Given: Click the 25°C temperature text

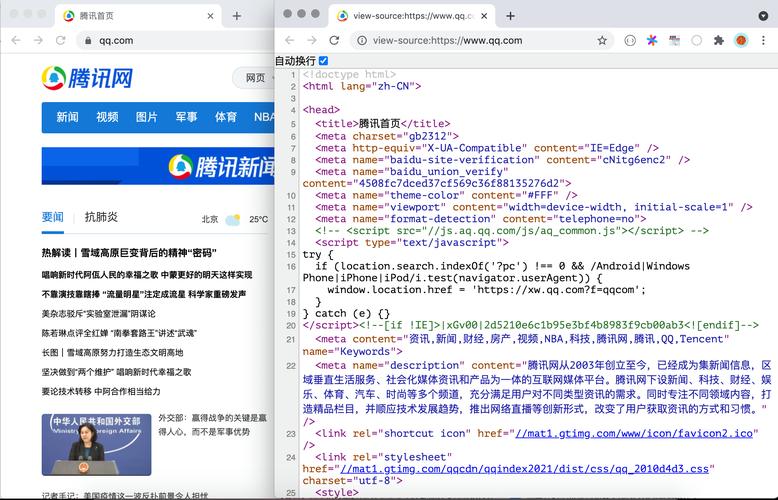Looking at the screenshot, I should tap(258, 219).
